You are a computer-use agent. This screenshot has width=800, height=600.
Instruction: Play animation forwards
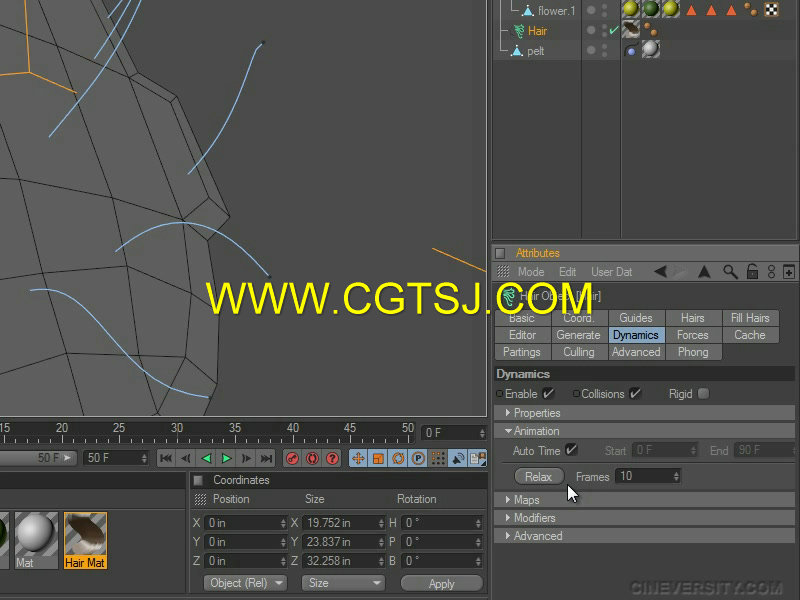click(x=226, y=458)
